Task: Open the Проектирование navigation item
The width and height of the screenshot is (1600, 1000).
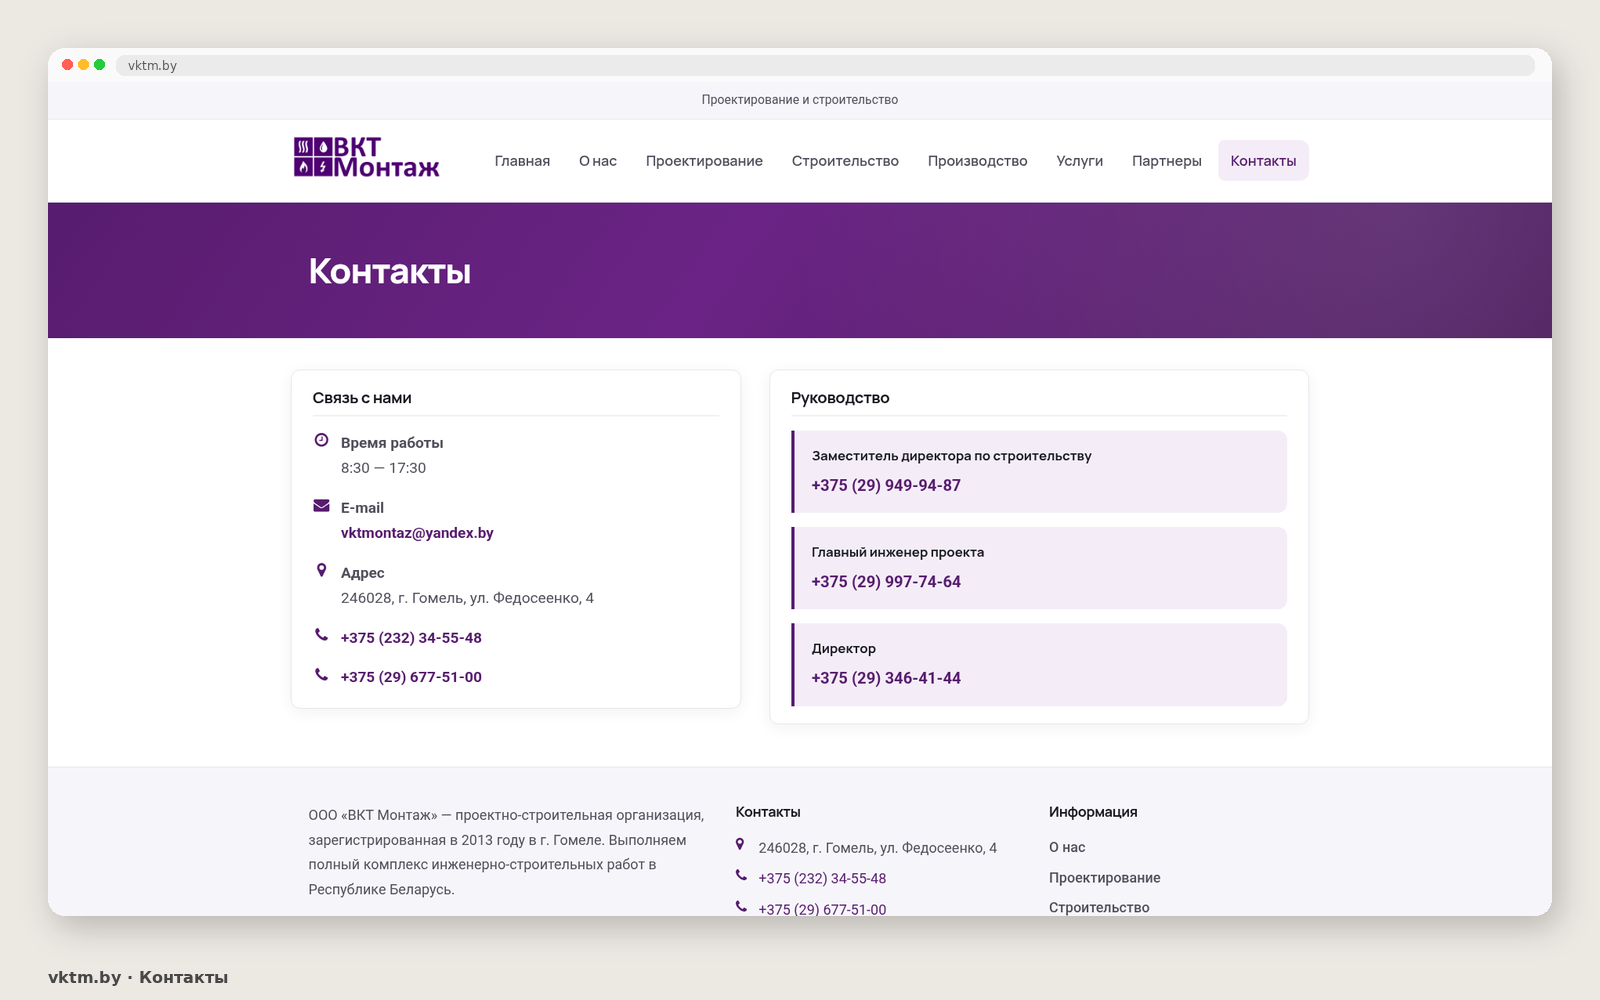Action: (x=704, y=161)
